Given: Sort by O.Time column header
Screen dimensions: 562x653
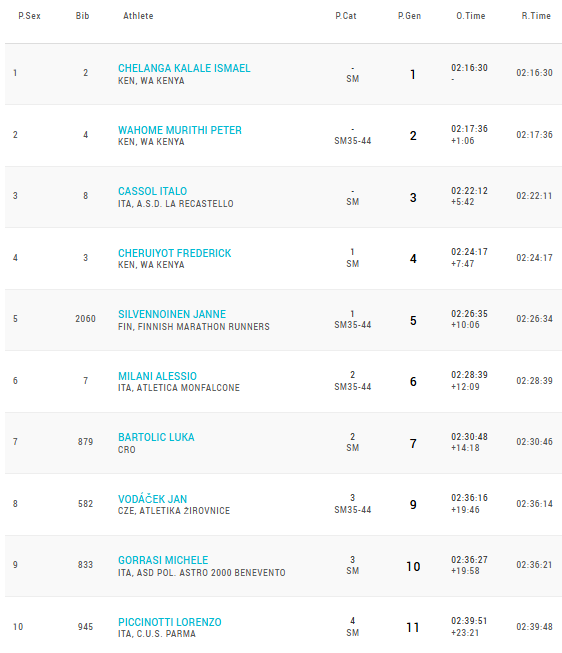Looking at the screenshot, I should [x=471, y=16].
